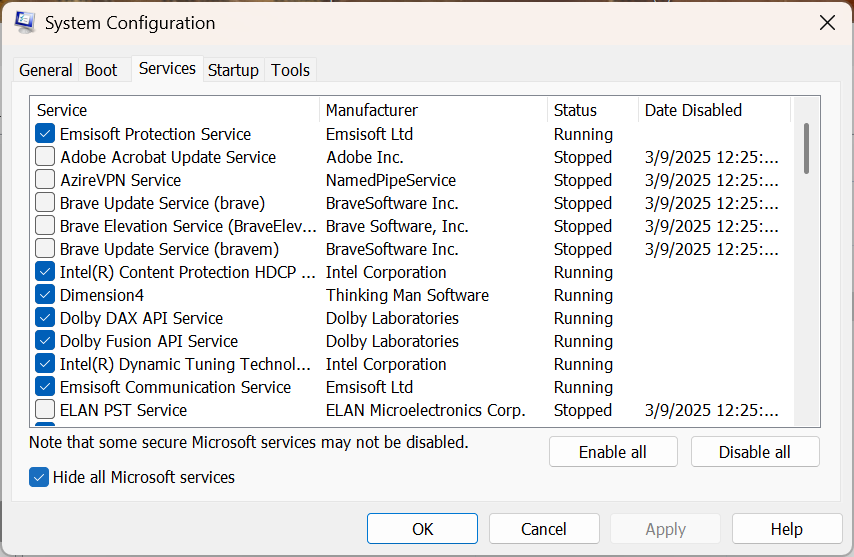Click Dolby Fusion API Service name
Viewport: 854px width, 557px height.
click(x=149, y=341)
